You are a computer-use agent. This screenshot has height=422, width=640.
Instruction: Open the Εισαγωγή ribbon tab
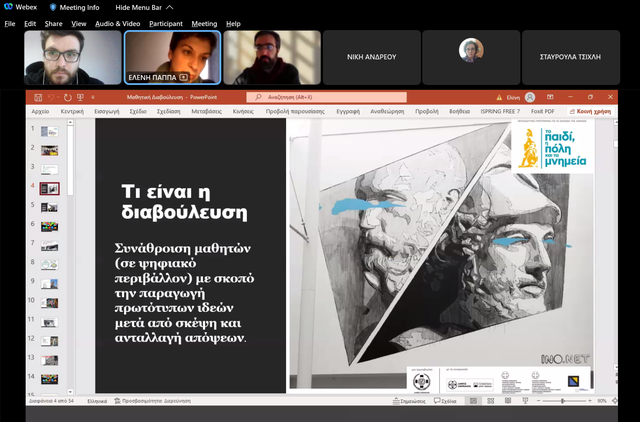pyautogui.click(x=107, y=111)
